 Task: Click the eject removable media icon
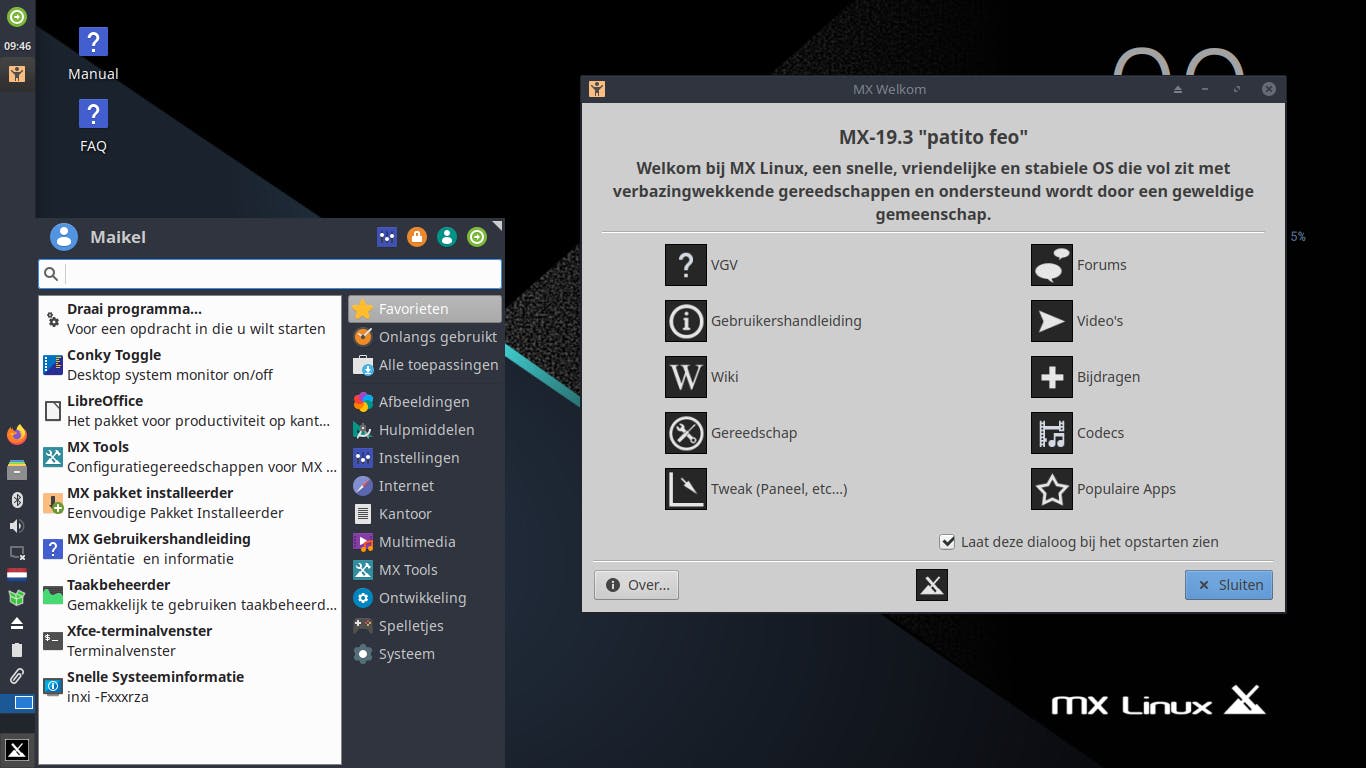click(x=17, y=624)
